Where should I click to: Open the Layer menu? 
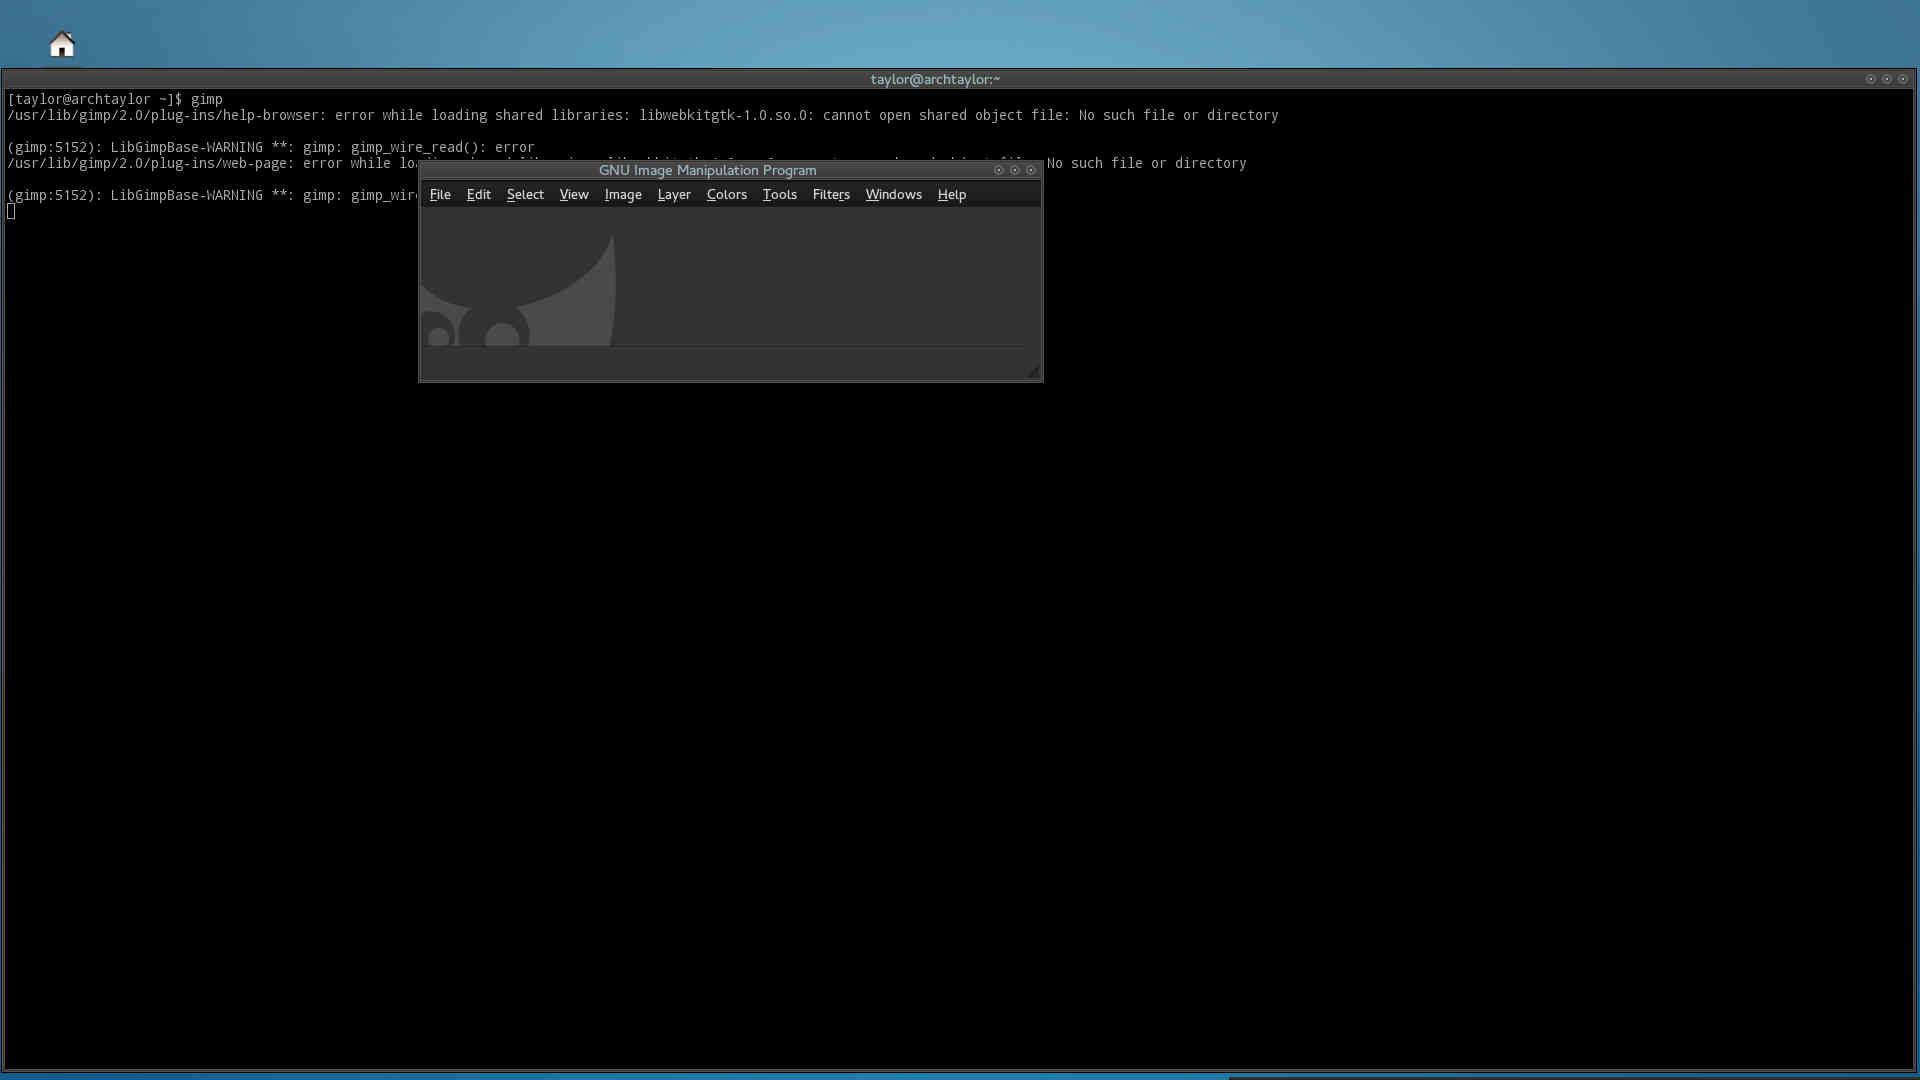click(673, 194)
